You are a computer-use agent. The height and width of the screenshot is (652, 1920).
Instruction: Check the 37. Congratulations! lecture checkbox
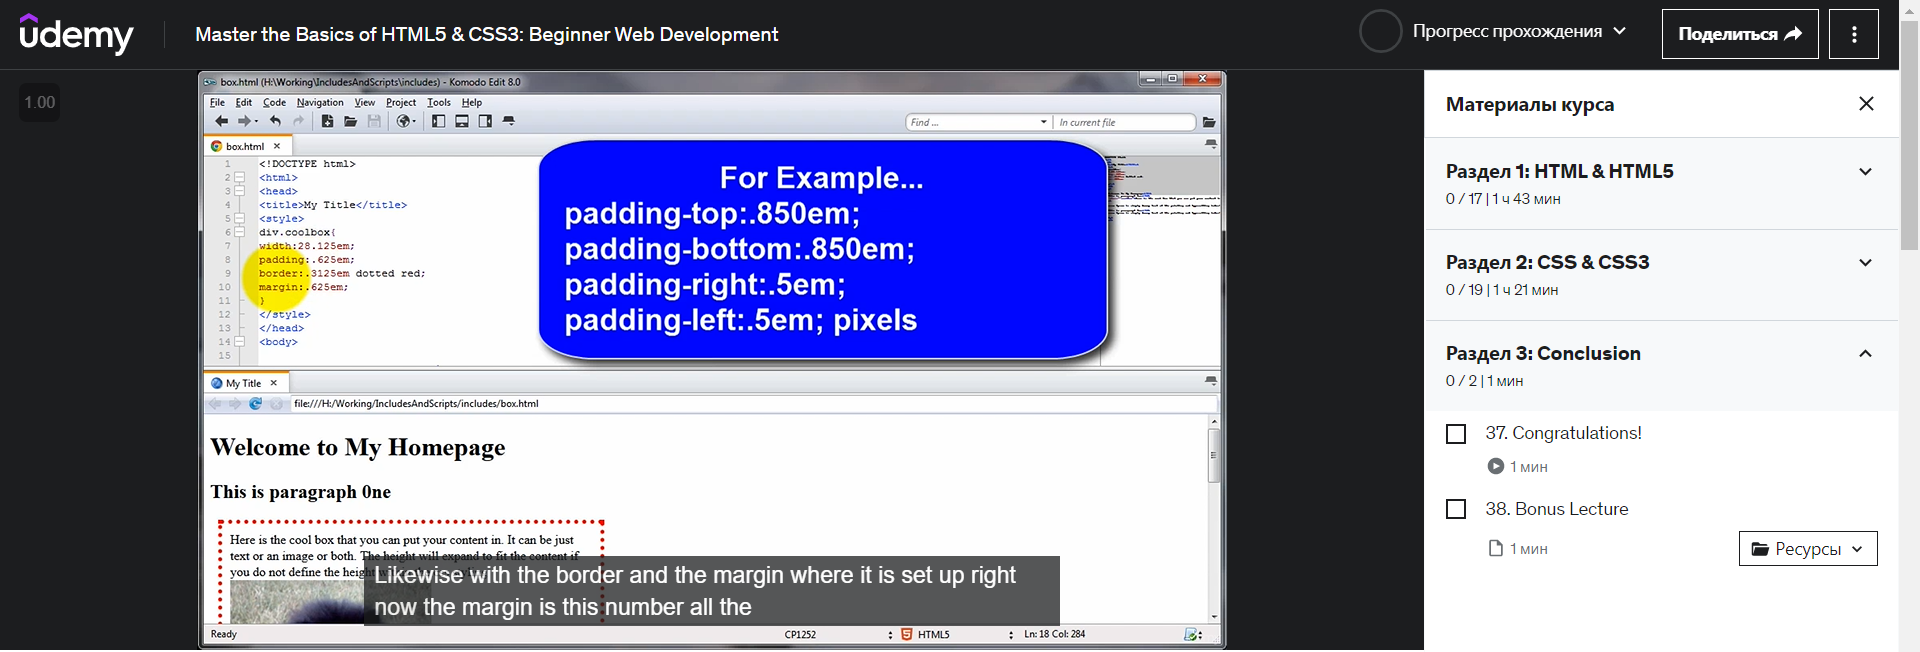coord(1456,434)
